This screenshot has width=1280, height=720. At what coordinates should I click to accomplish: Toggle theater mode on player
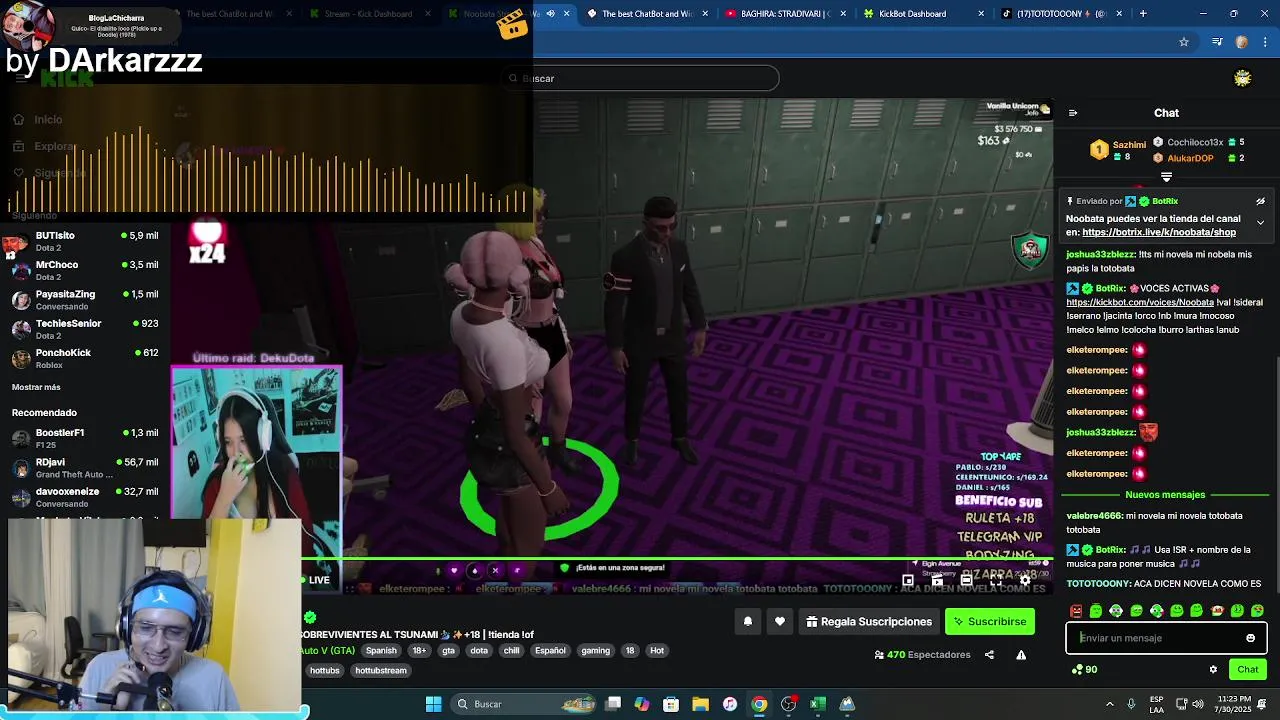pyautogui.click(x=966, y=580)
